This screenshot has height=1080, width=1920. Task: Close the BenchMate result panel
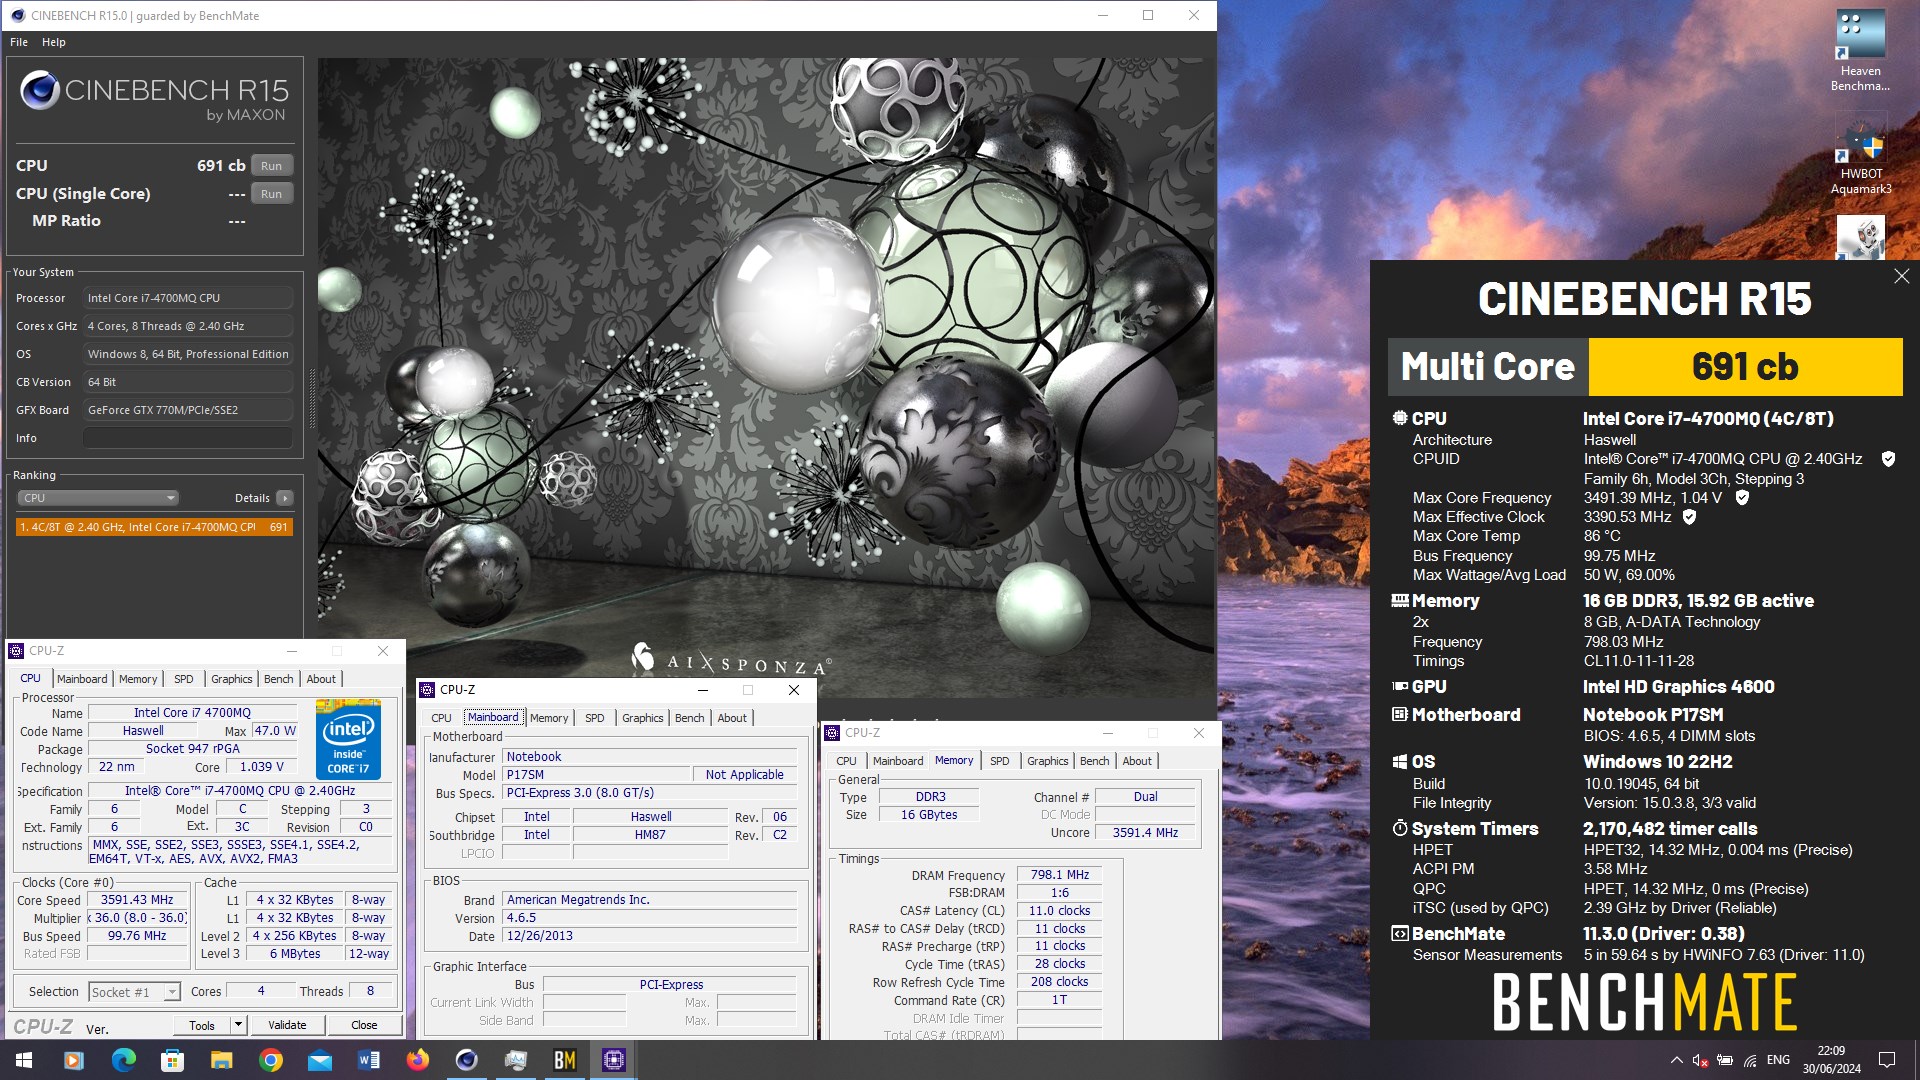1901,277
